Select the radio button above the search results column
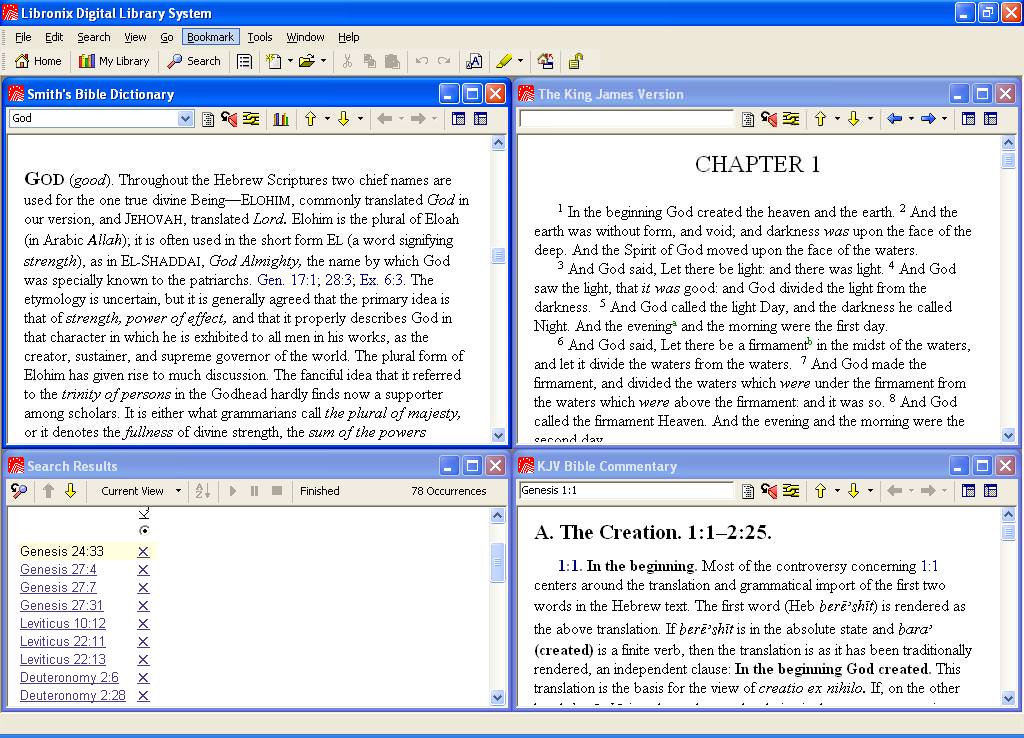Viewport: 1024px width, 738px height. (144, 530)
